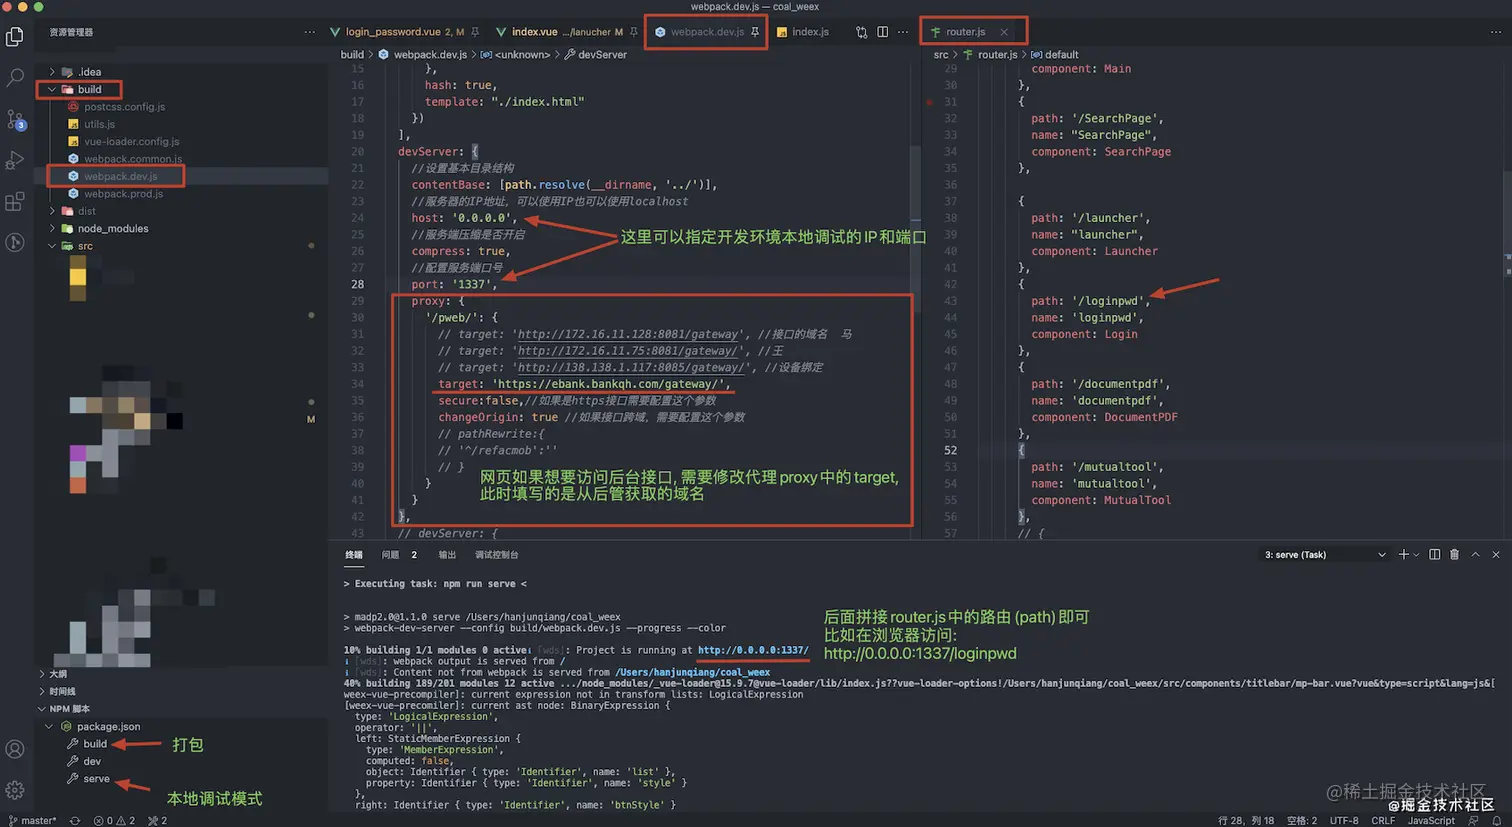Switch to the 输出 panel tab
The image size is (1512, 827).
(447, 555)
